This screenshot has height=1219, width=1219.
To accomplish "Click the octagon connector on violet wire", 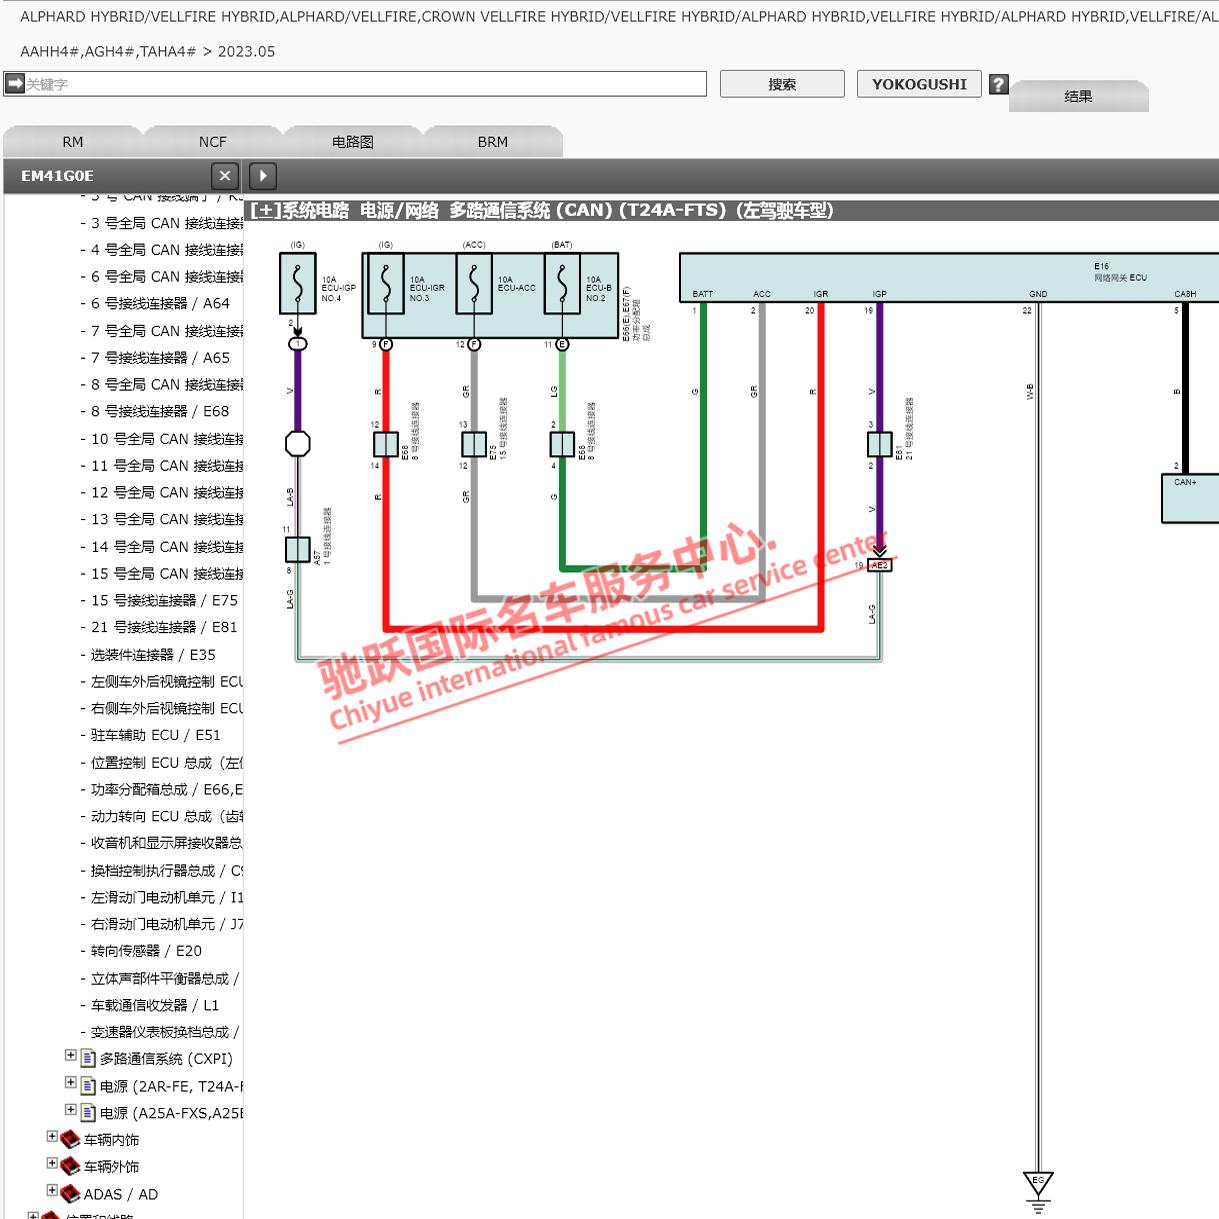I will click(298, 443).
